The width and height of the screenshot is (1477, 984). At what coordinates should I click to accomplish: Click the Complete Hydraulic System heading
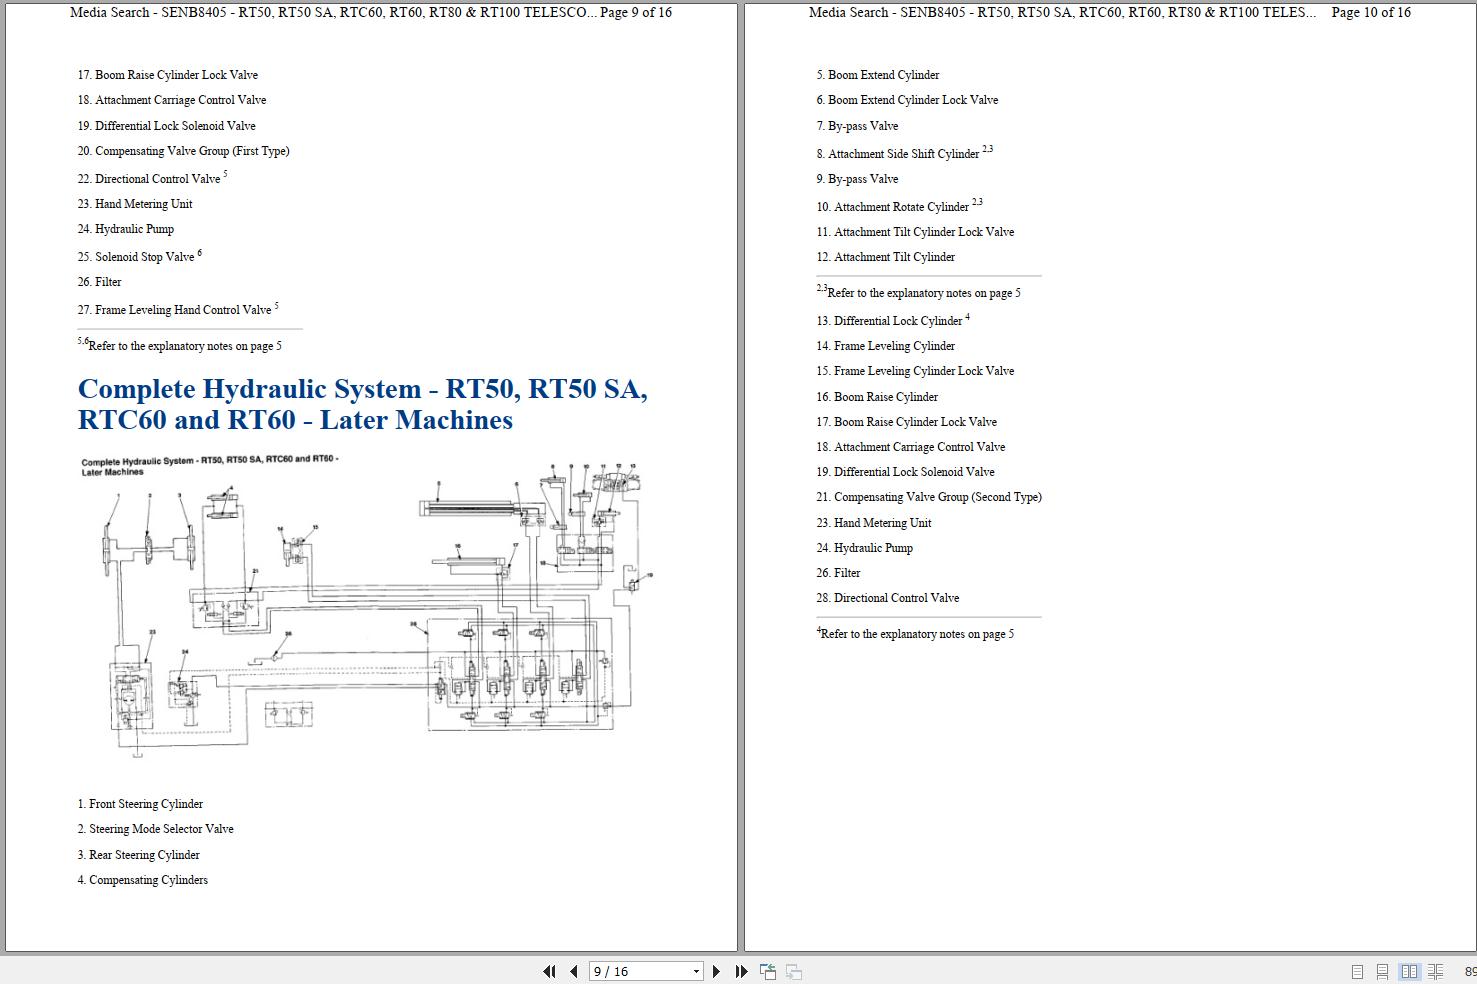[x=363, y=404]
